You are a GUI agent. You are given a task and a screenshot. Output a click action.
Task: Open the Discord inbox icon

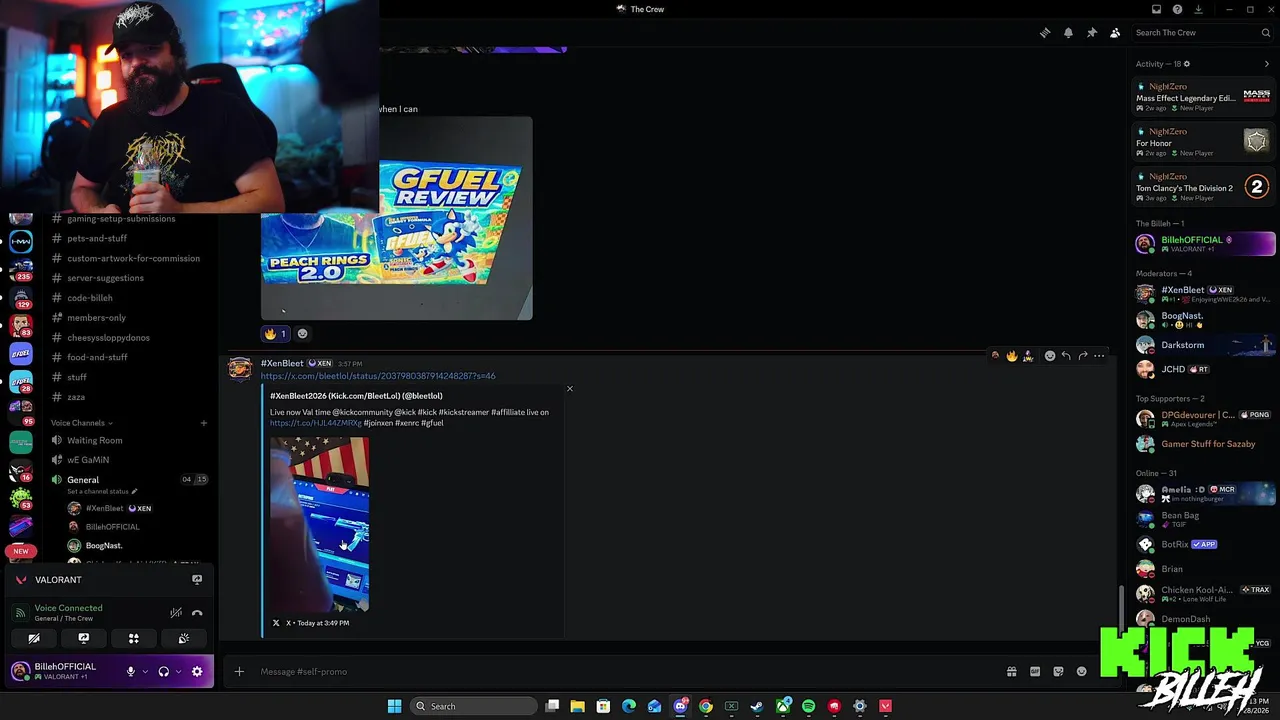[x=1156, y=9]
